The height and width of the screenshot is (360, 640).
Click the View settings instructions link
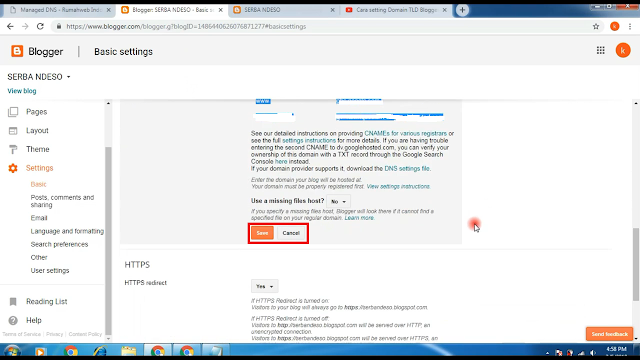pyautogui.click(x=398, y=187)
